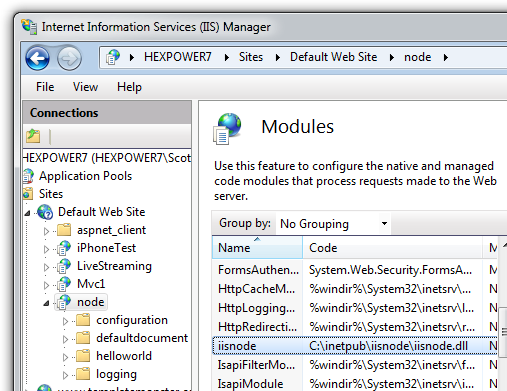This screenshot has height=391, width=507.
Task: Open the File menu
Action: tap(45, 87)
